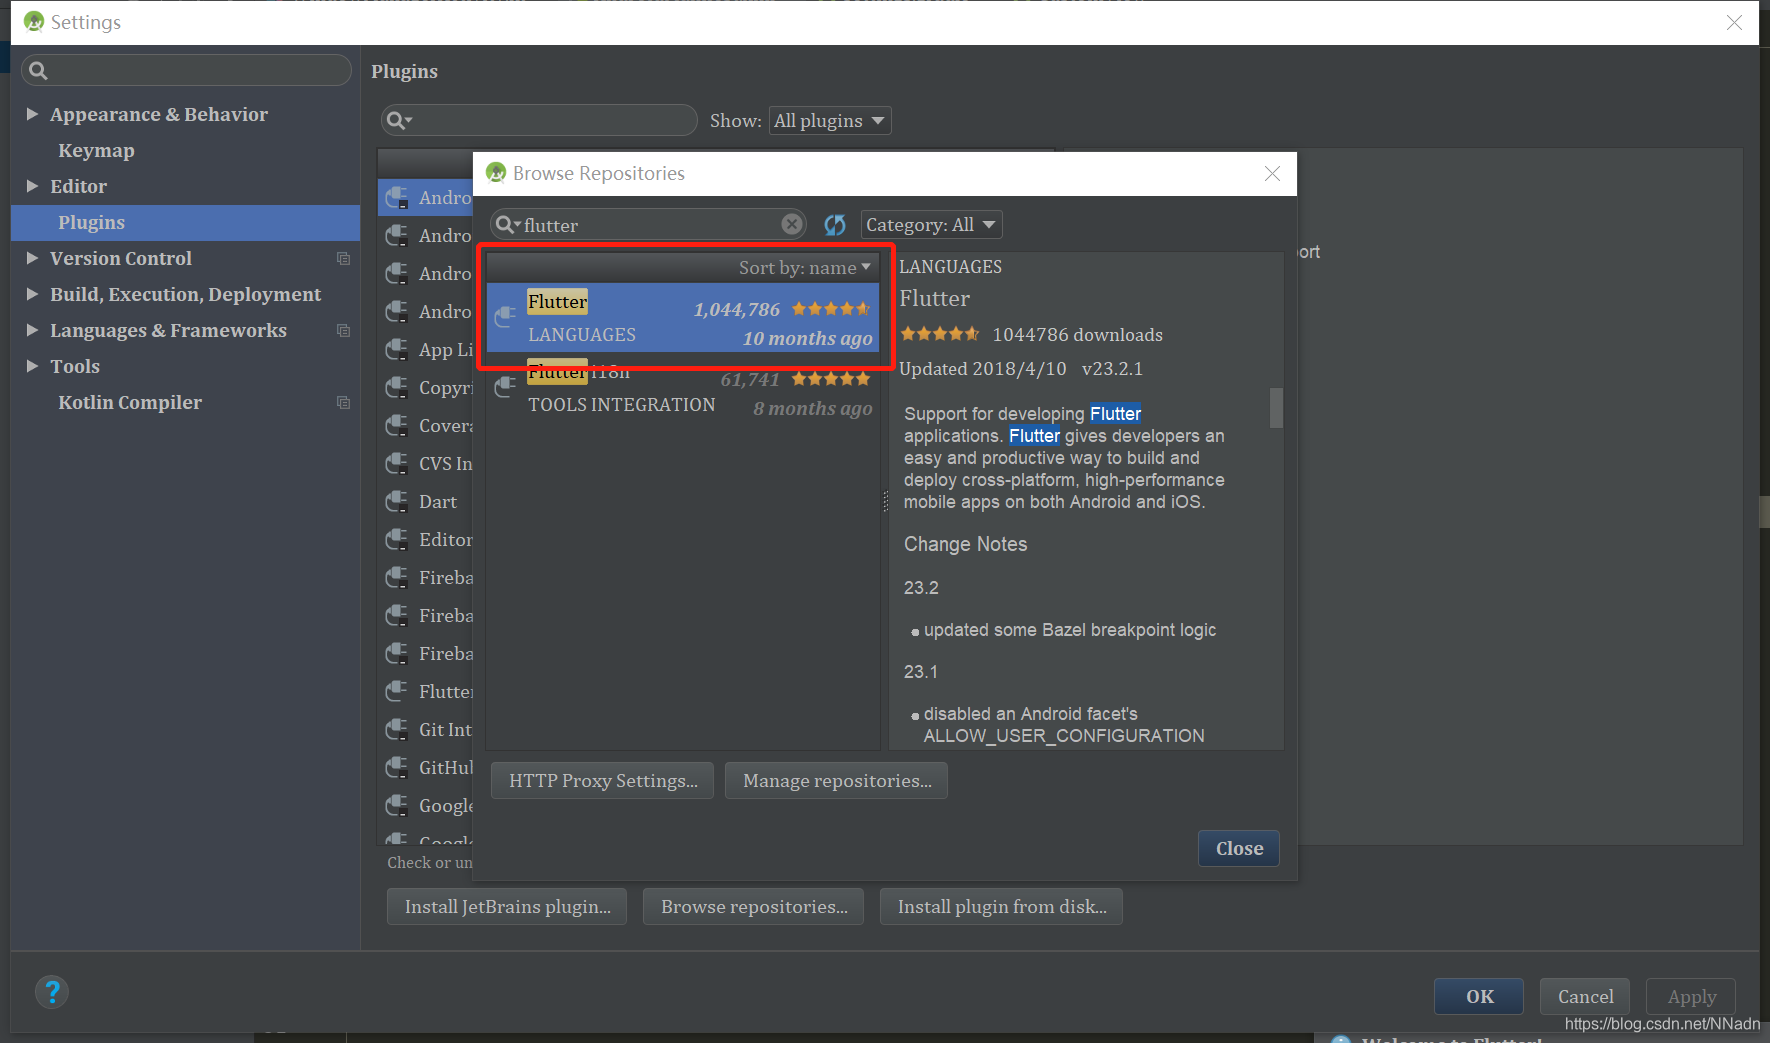
Task: Close the Browse Repositories dialog with Close button
Action: click(x=1239, y=849)
